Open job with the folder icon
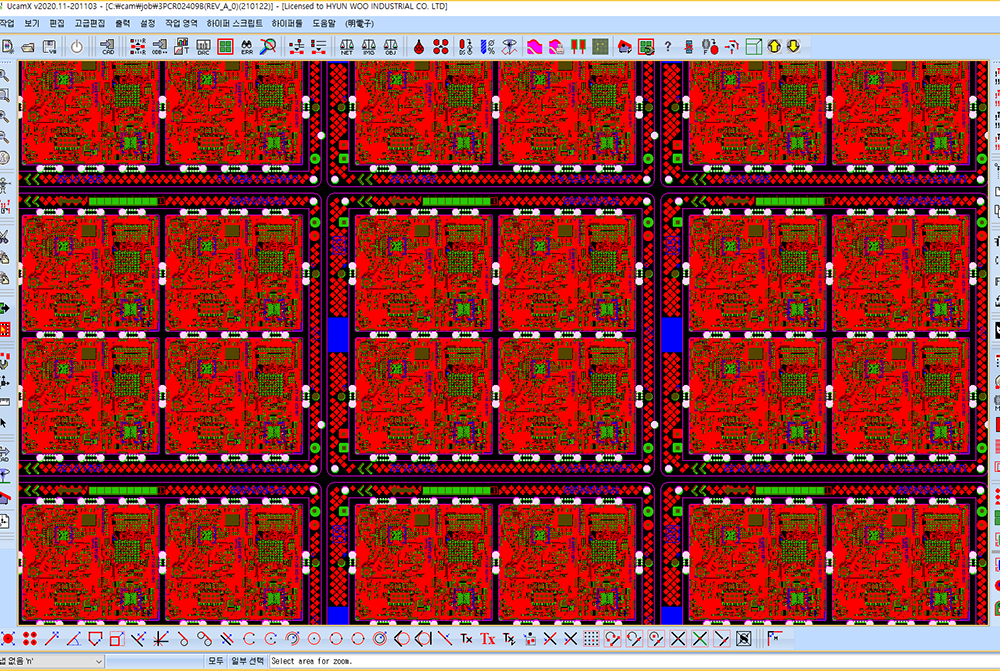This screenshot has height=671, width=1000. 27,47
